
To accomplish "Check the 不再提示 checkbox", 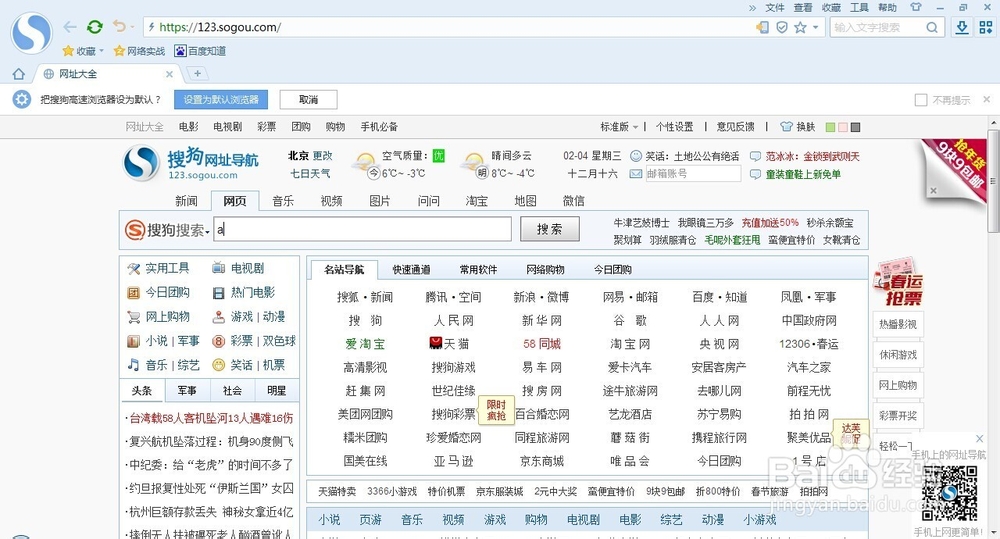I will point(921,100).
